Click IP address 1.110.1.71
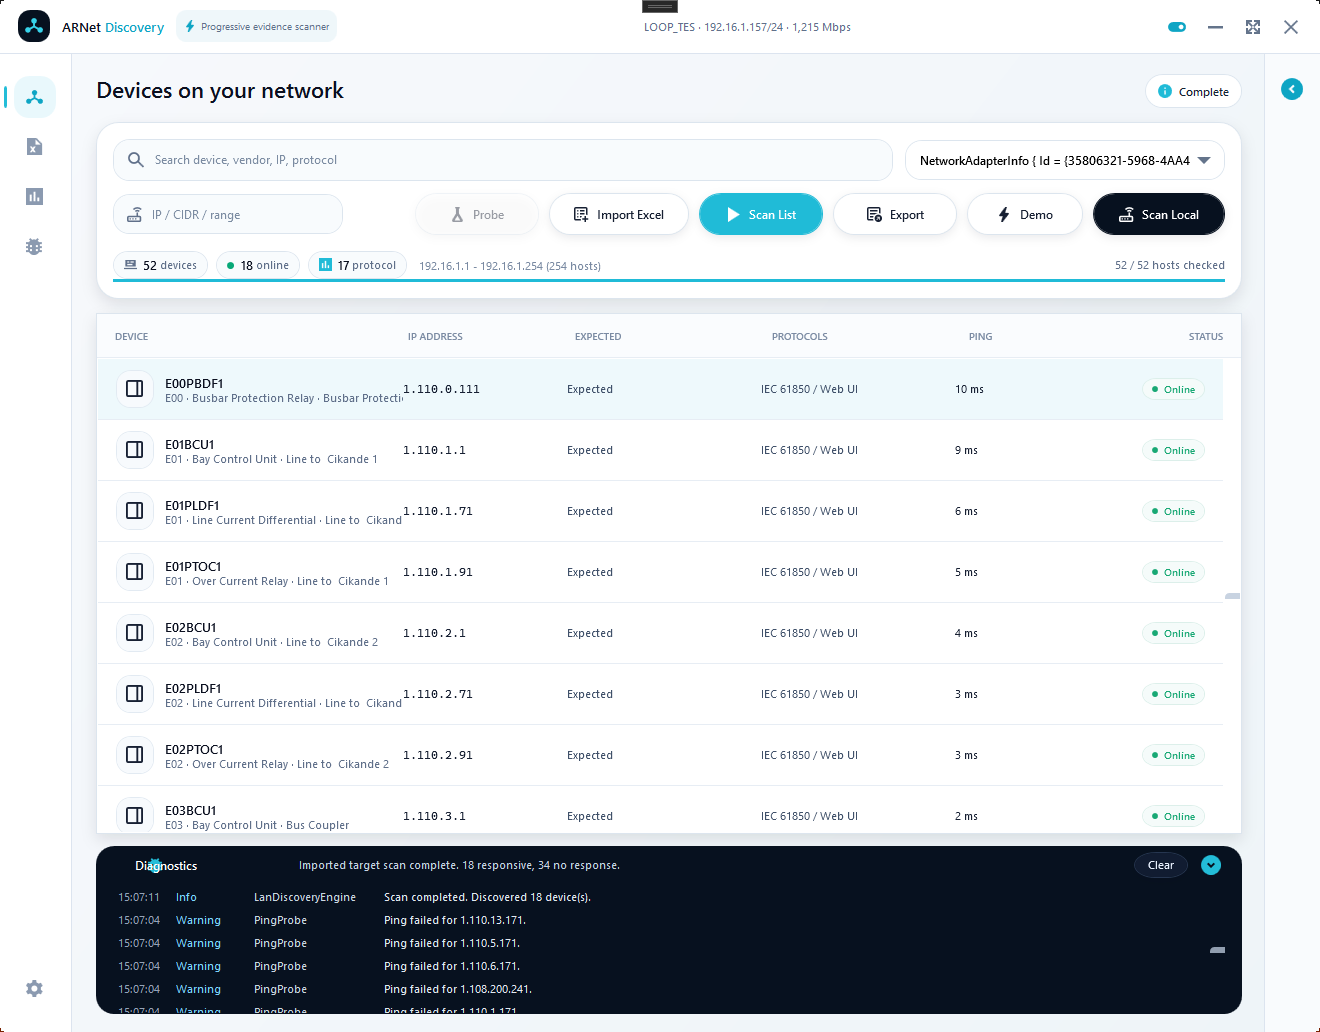 (x=438, y=511)
